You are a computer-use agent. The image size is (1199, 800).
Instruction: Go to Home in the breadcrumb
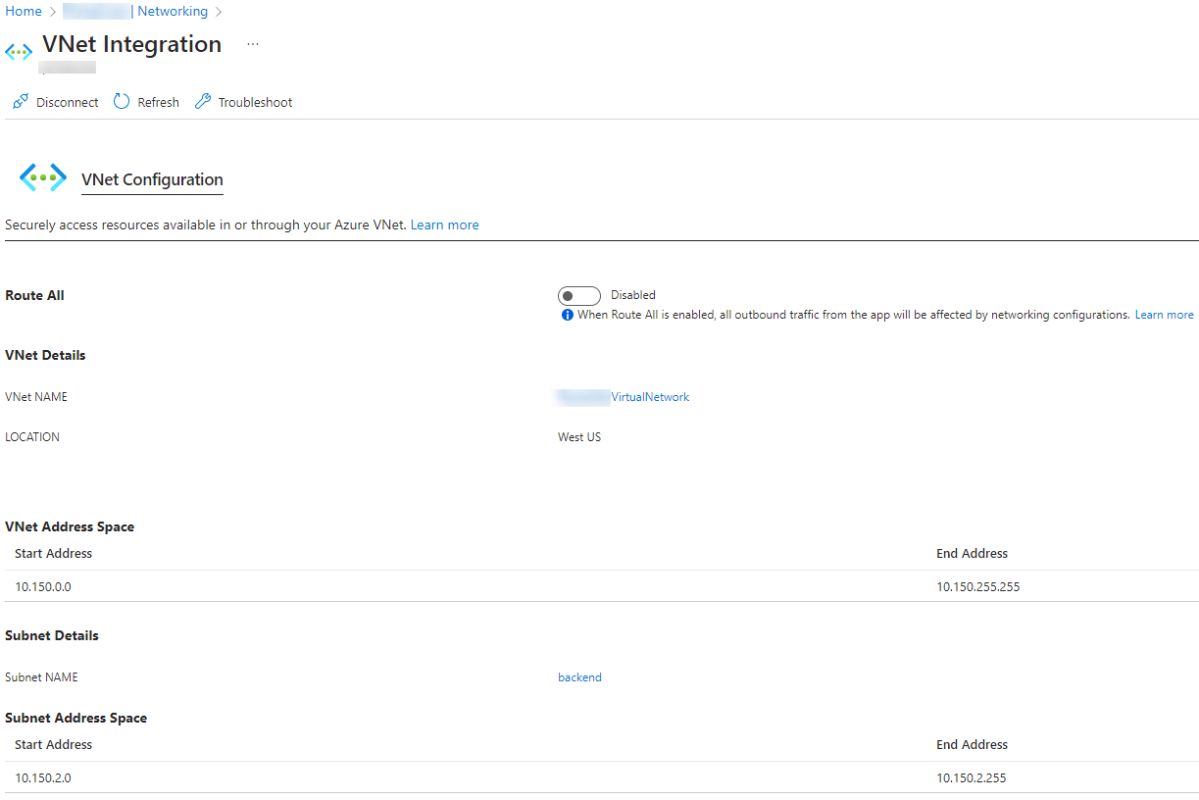point(23,11)
